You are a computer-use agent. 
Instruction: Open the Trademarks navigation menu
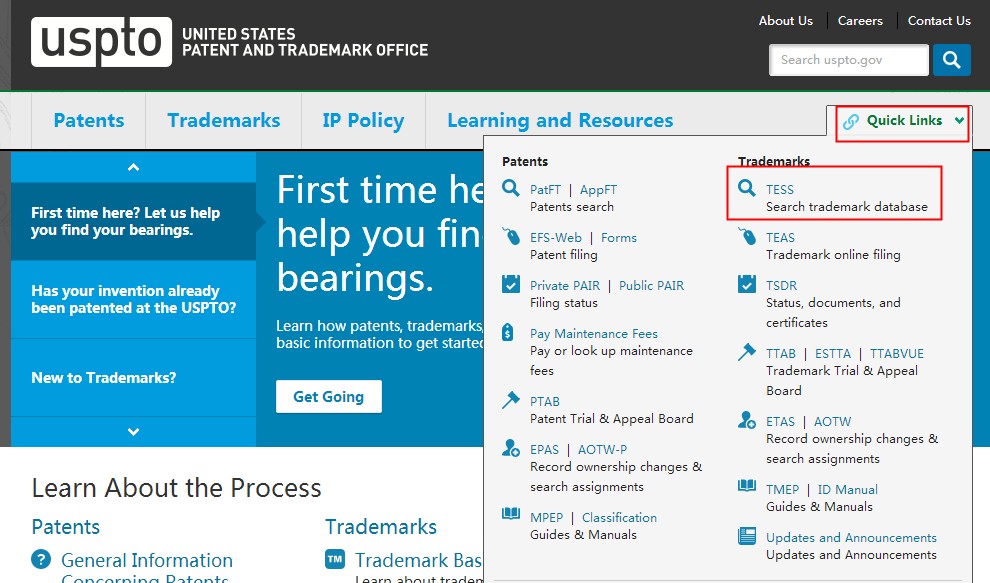click(x=224, y=120)
